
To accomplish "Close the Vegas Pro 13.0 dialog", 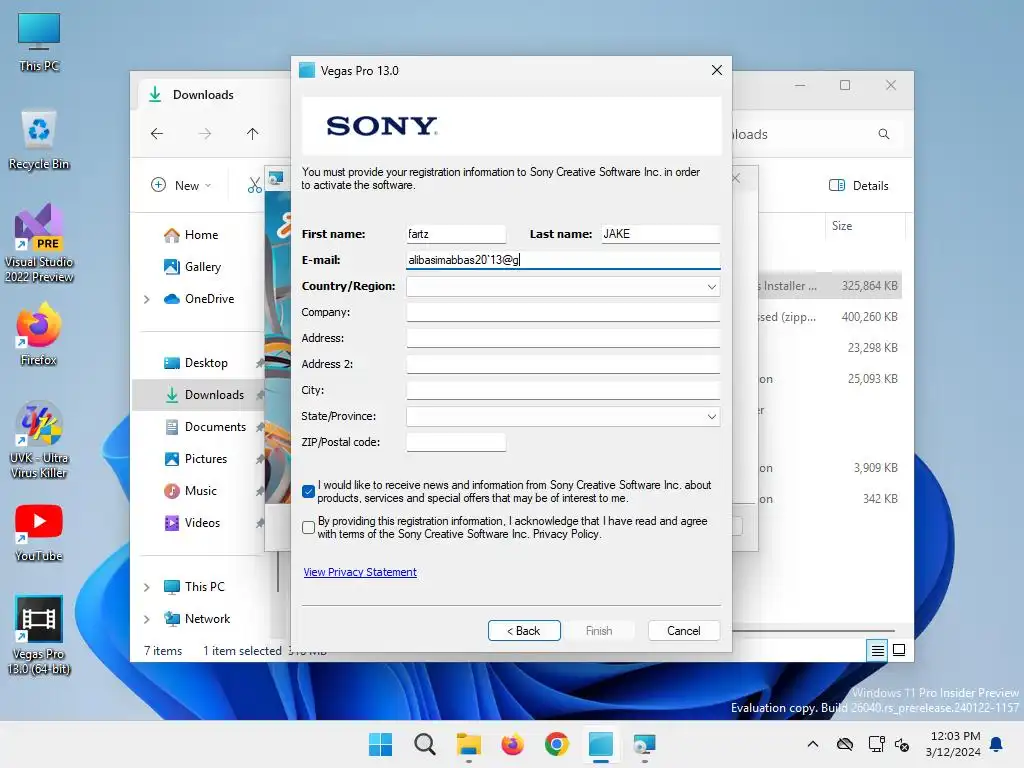I will point(716,70).
